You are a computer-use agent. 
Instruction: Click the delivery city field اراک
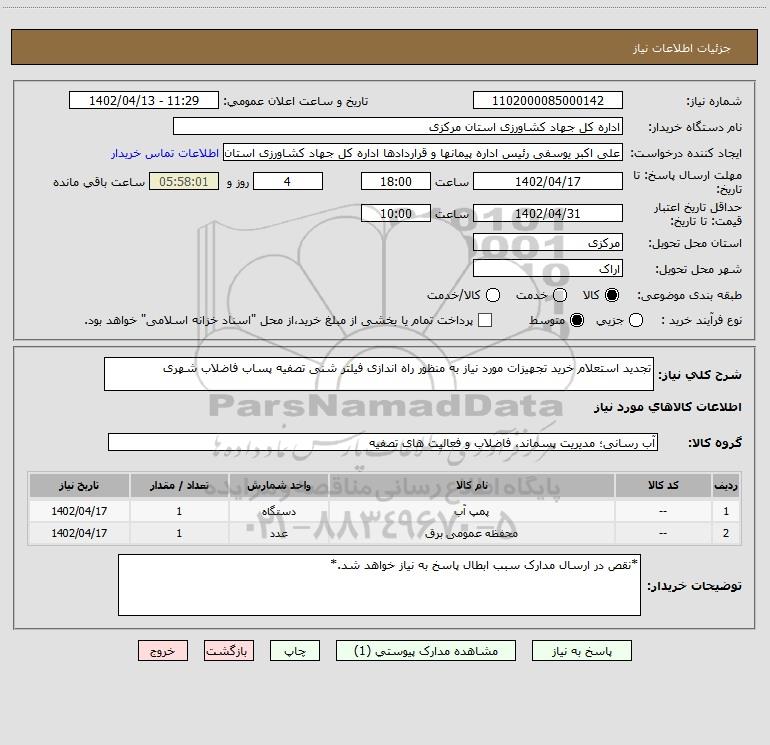[x=548, y=269]
